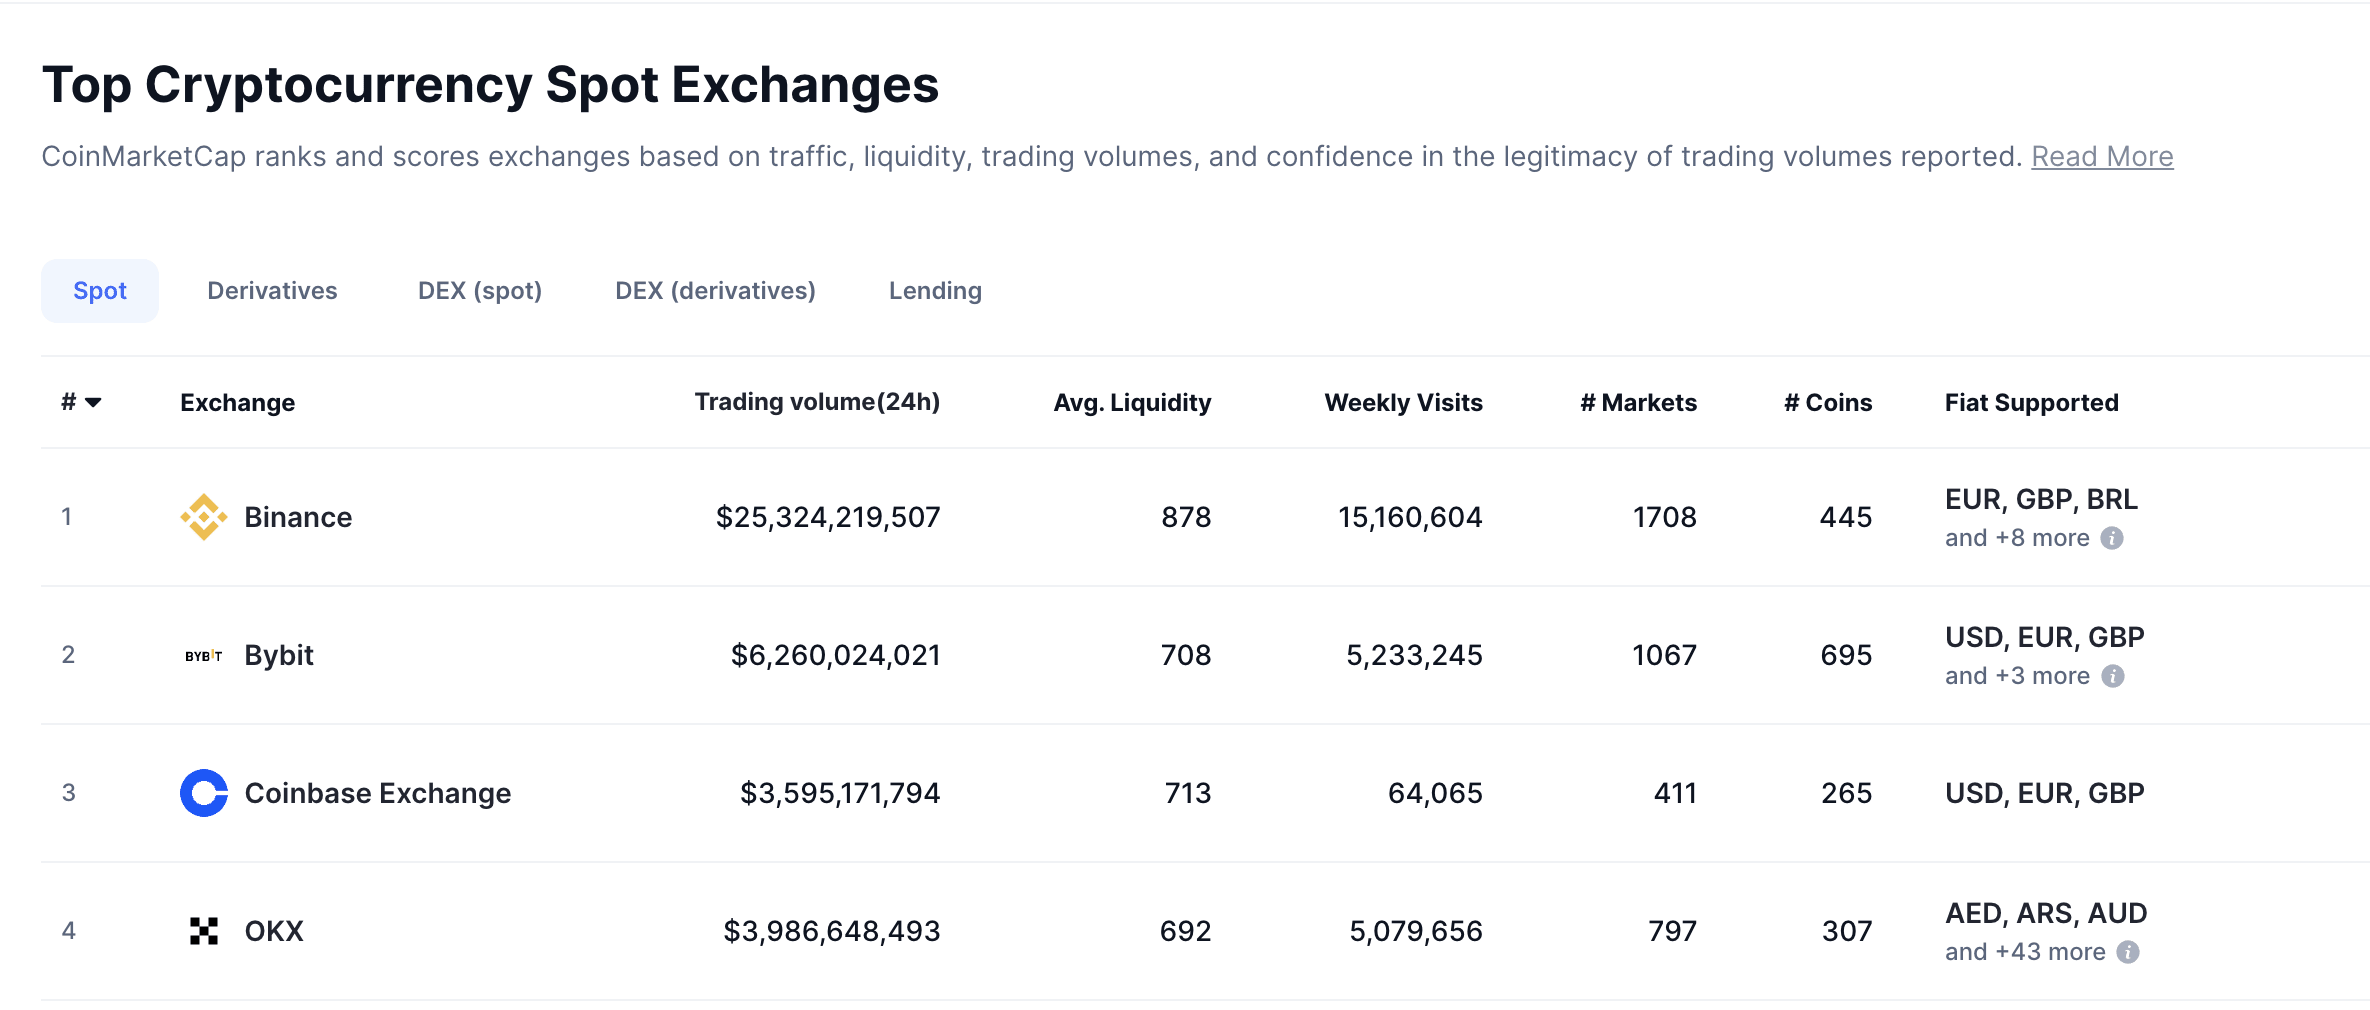Click 'and +8 more' under Binance fiat
Screen dimensions: 2370x1010
point(2017,538)
